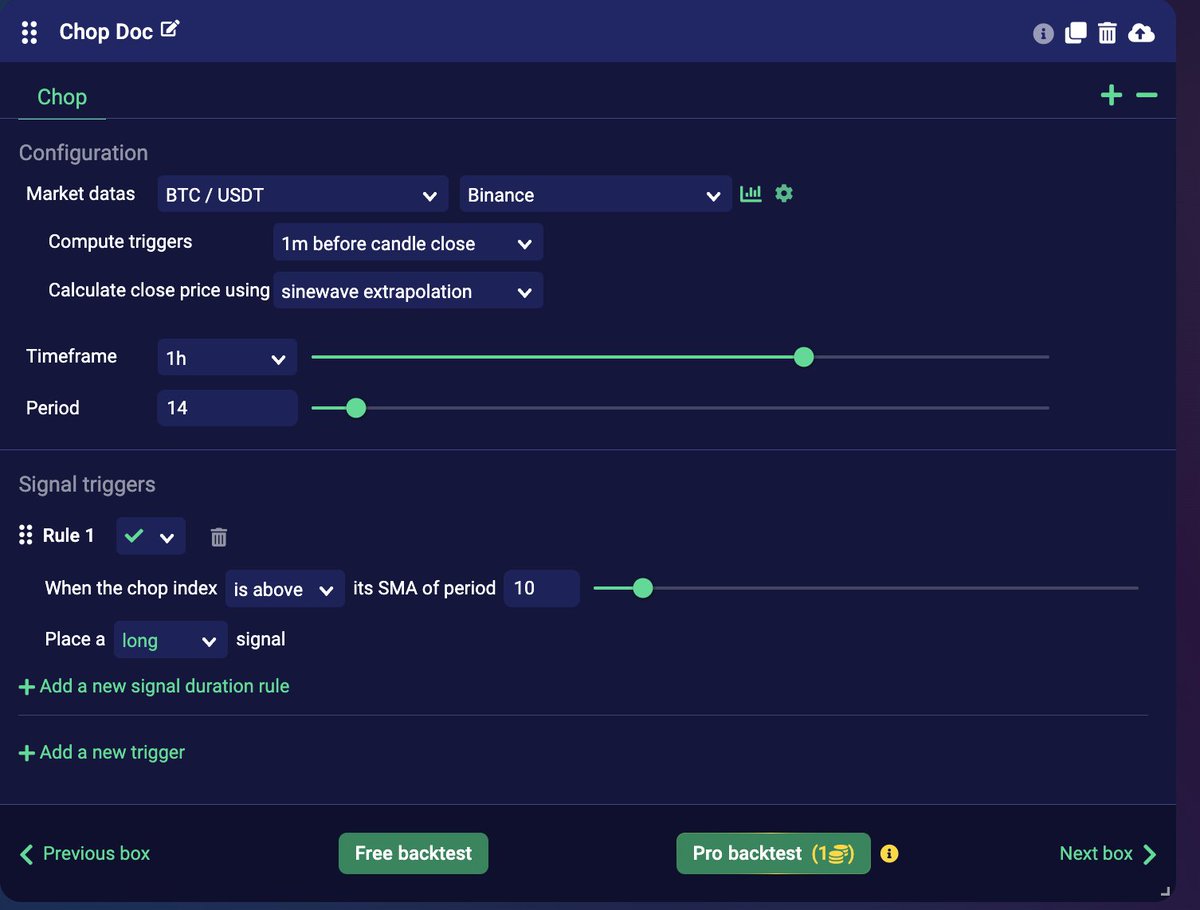
Task: Delete the box with header trash icon
Action: point(1107,33)
